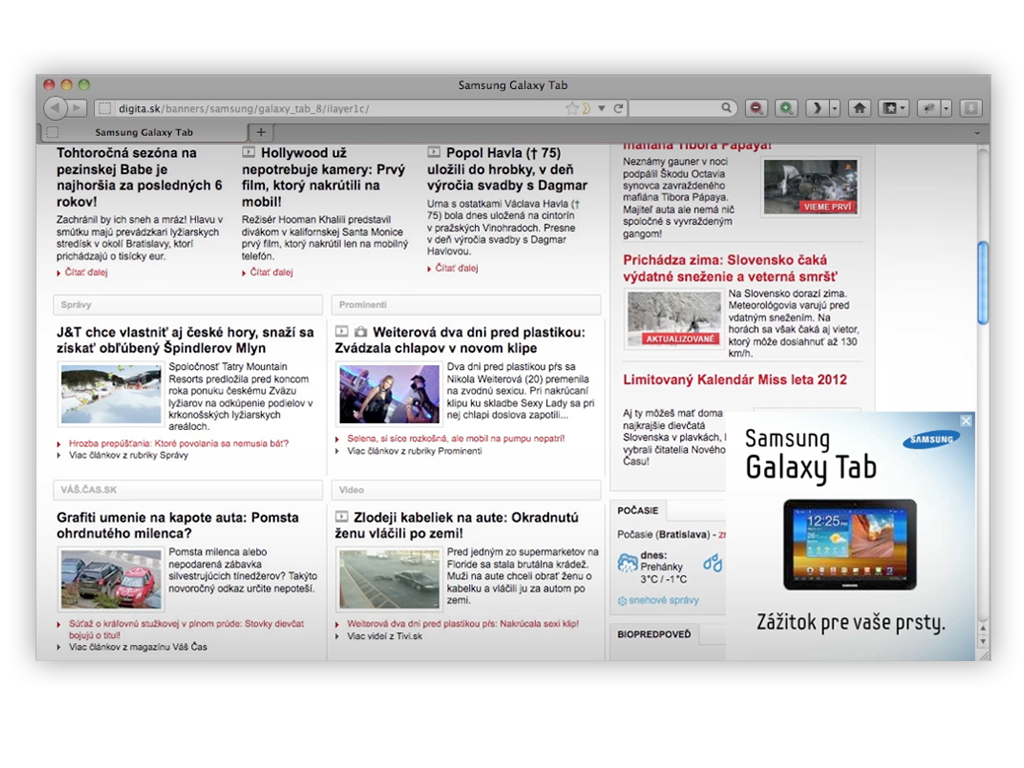Open Hollywood už nepotrebuje kamery article

(x=324, y=177)
